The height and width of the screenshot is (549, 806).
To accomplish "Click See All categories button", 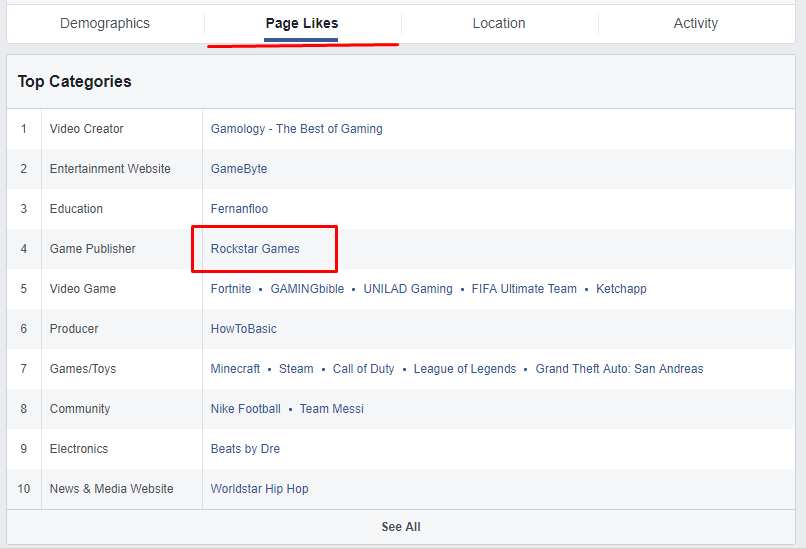I will click(401, 527).
